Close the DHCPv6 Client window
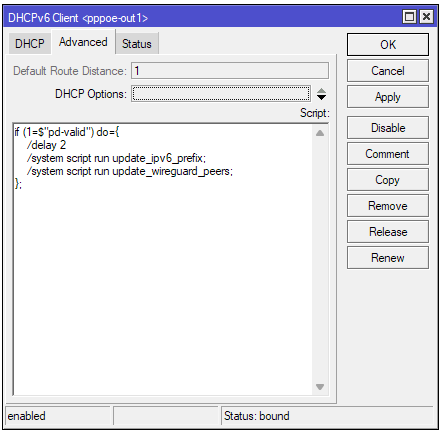This screenshot has width=440, height=431. point(426,16)
